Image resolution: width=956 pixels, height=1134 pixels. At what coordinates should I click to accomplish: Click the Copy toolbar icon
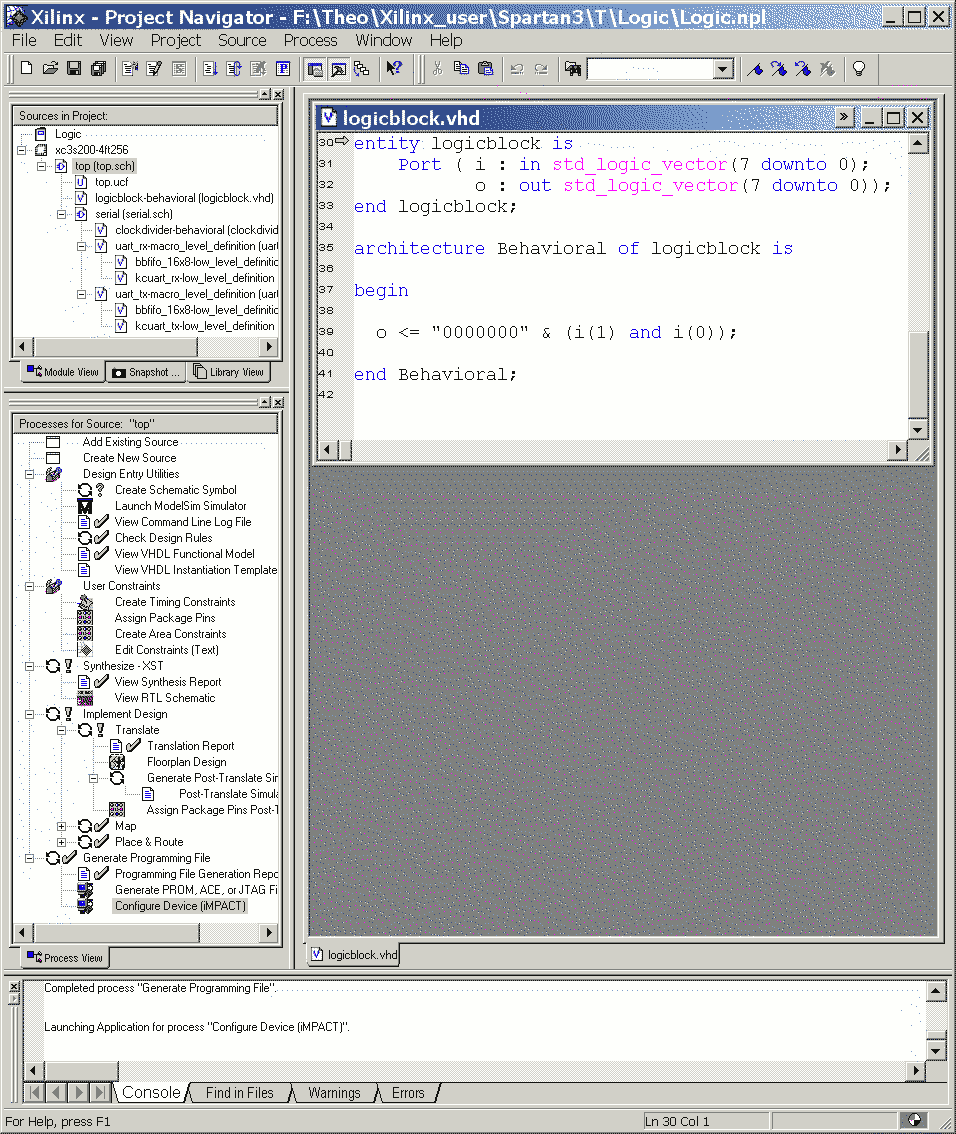(461, 69)
